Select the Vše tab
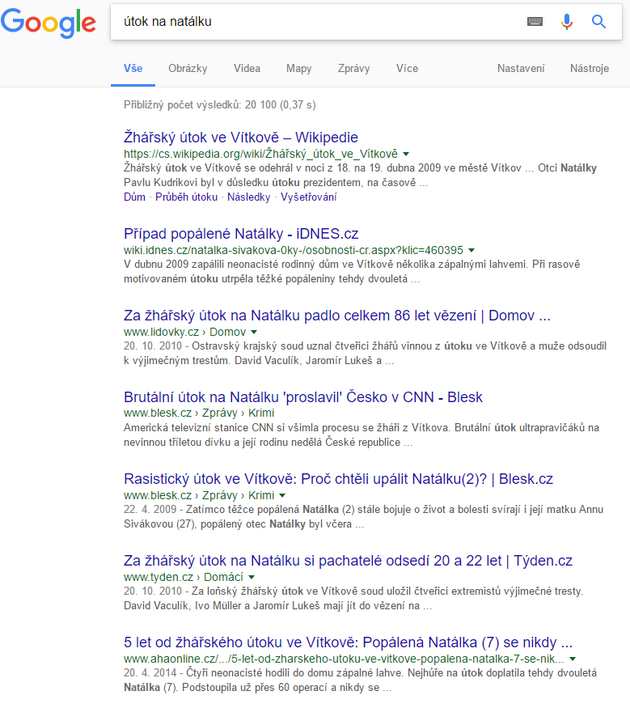 (x=133, y=69)
